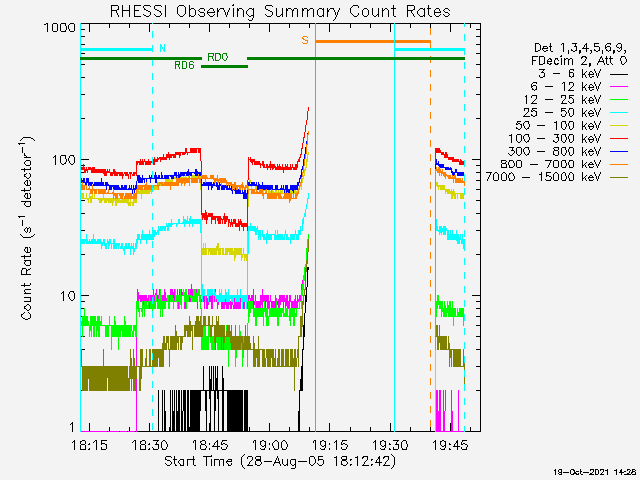
Task: Click the olive 7000 - 15000 keV legend line
Action: 618,178
